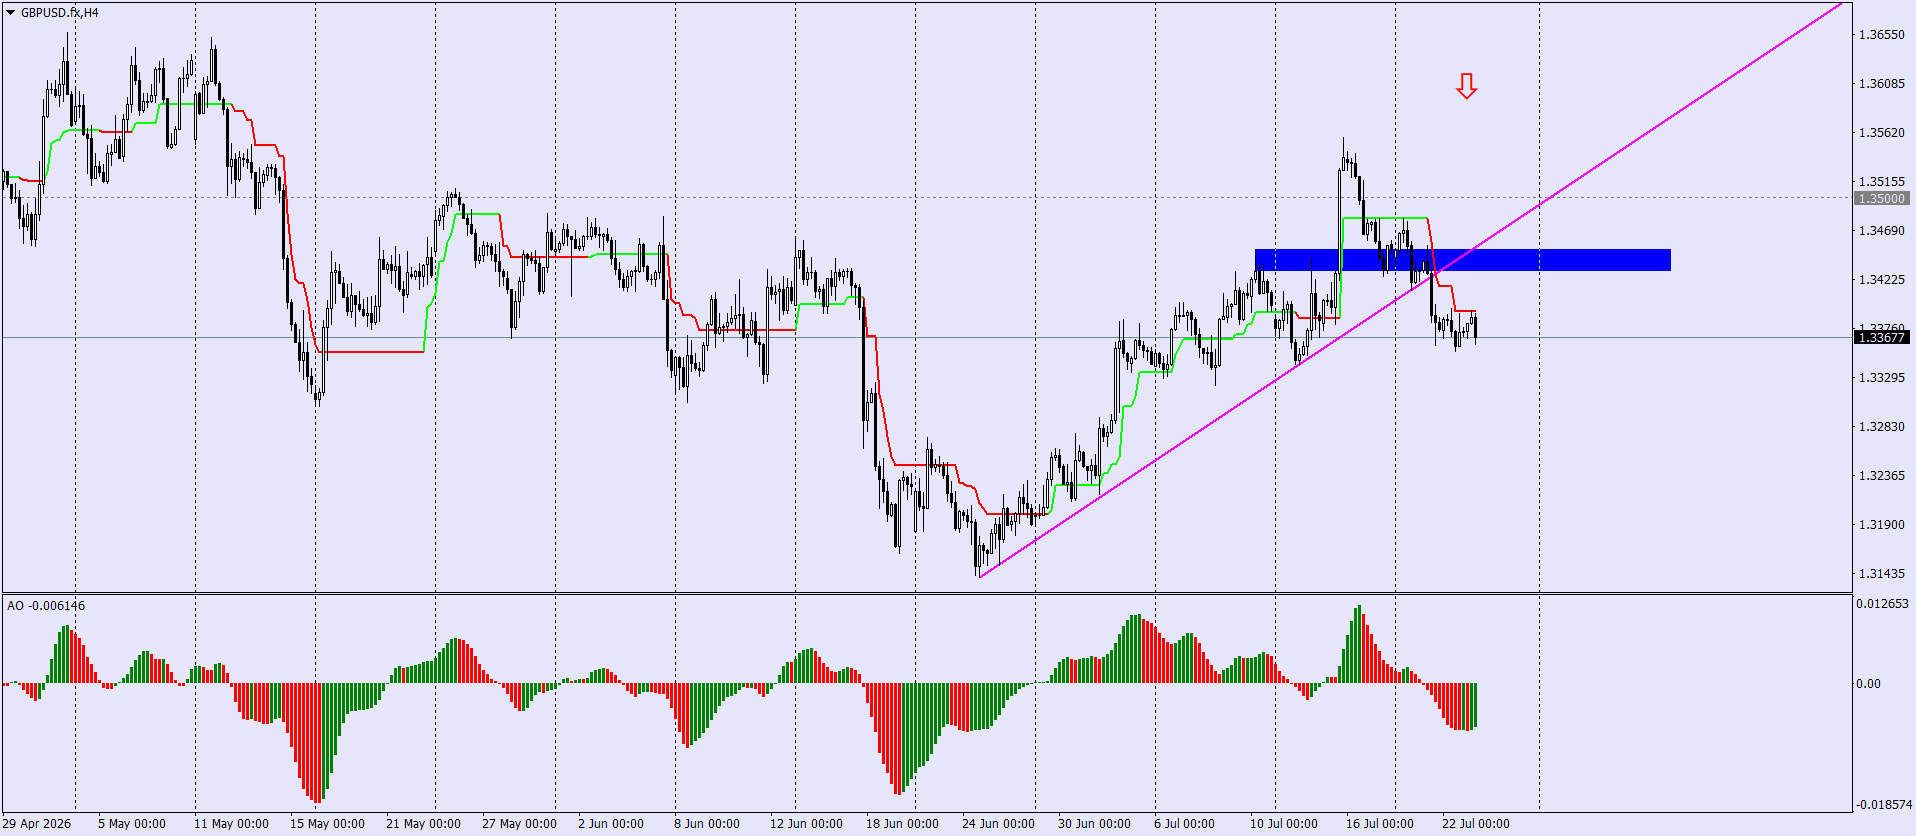Click the 1.35620 price axis label
1916x836 pixels.
click(x=1881, y=133)
